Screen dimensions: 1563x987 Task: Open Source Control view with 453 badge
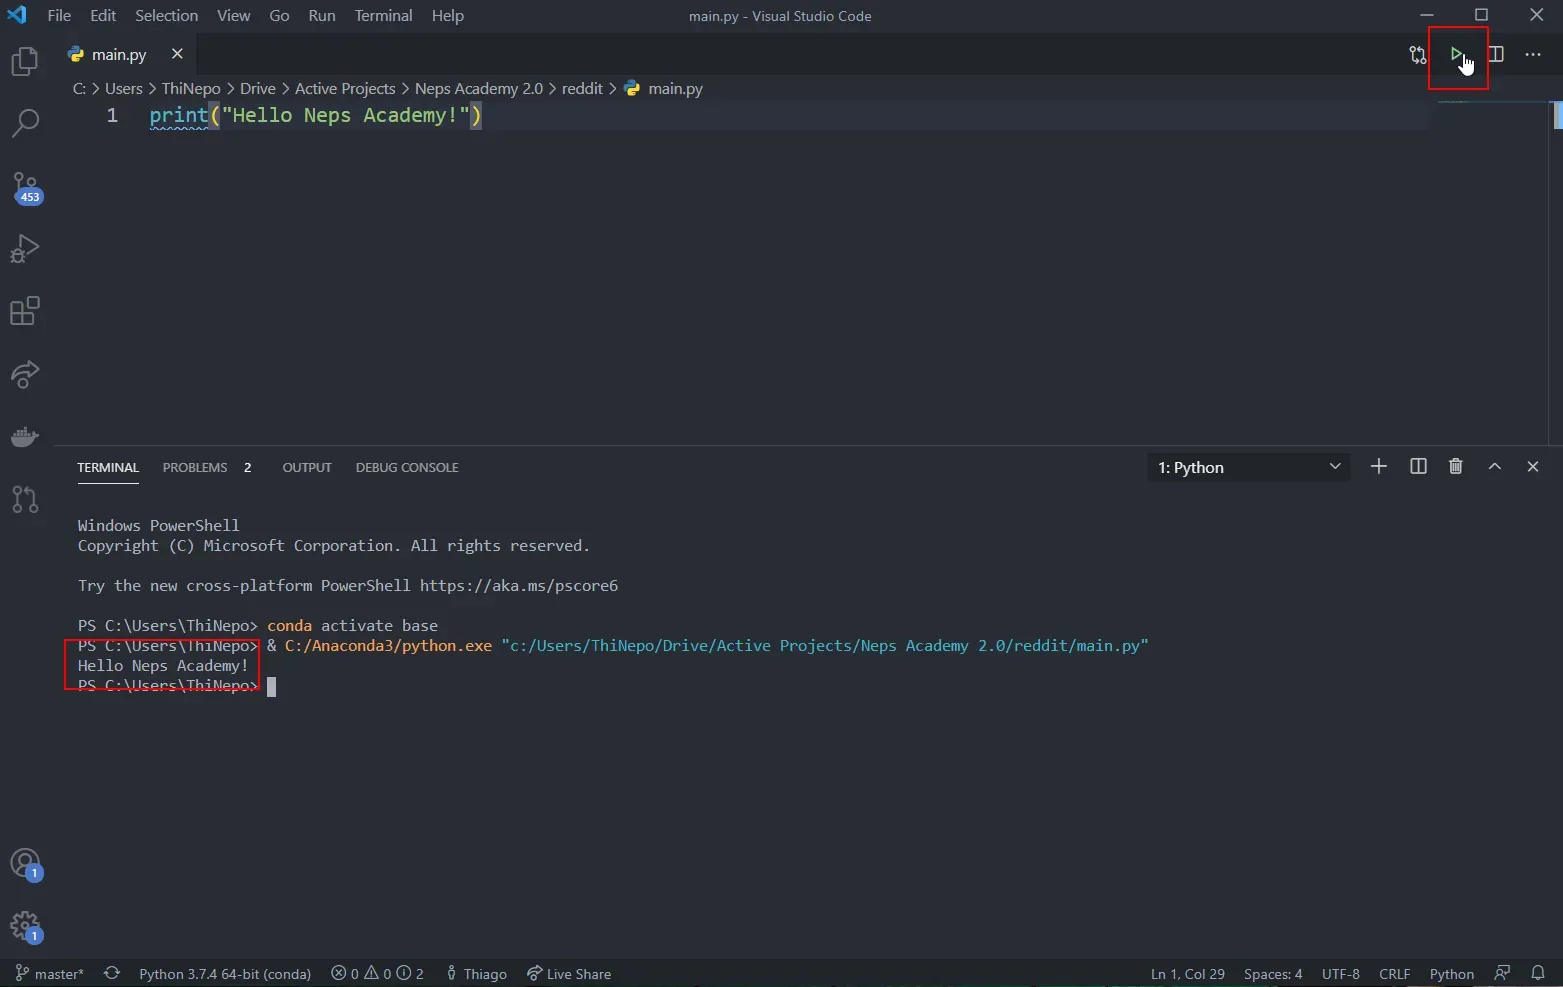coord(25,187)
